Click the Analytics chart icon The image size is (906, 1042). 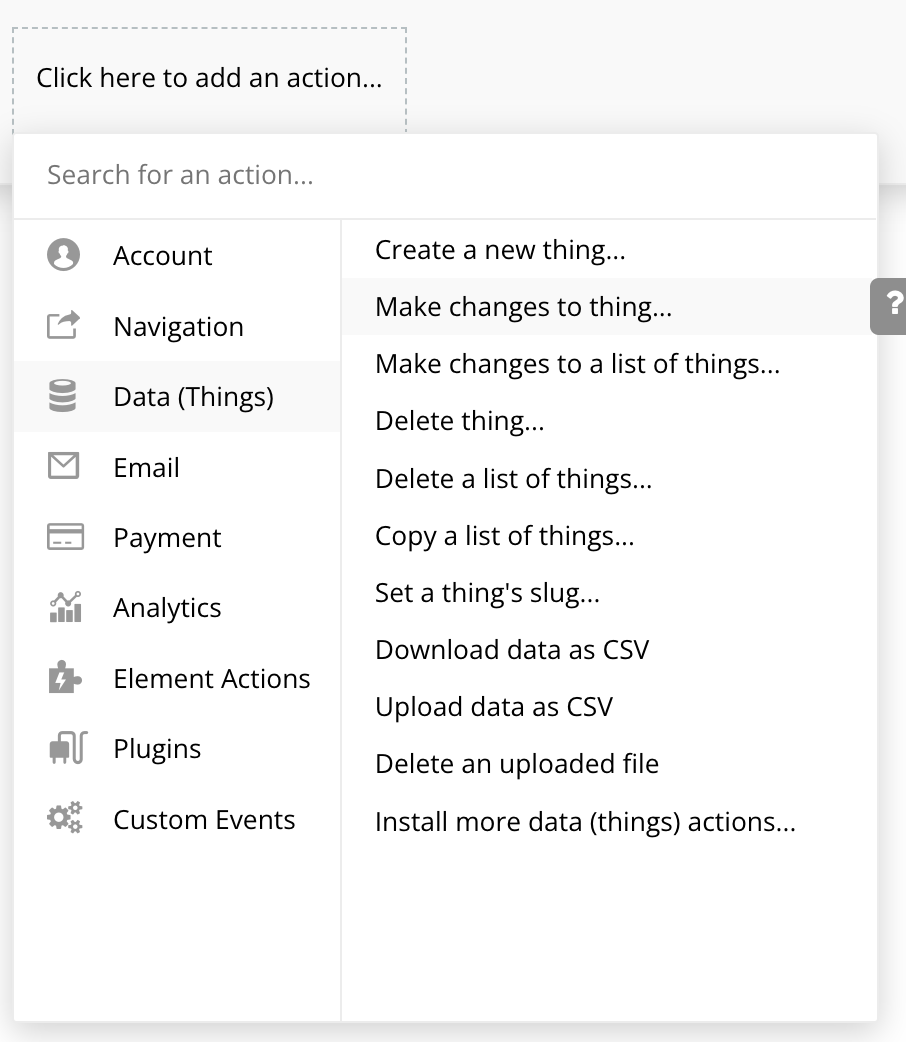pyautogui.click(x=65, y=607)
